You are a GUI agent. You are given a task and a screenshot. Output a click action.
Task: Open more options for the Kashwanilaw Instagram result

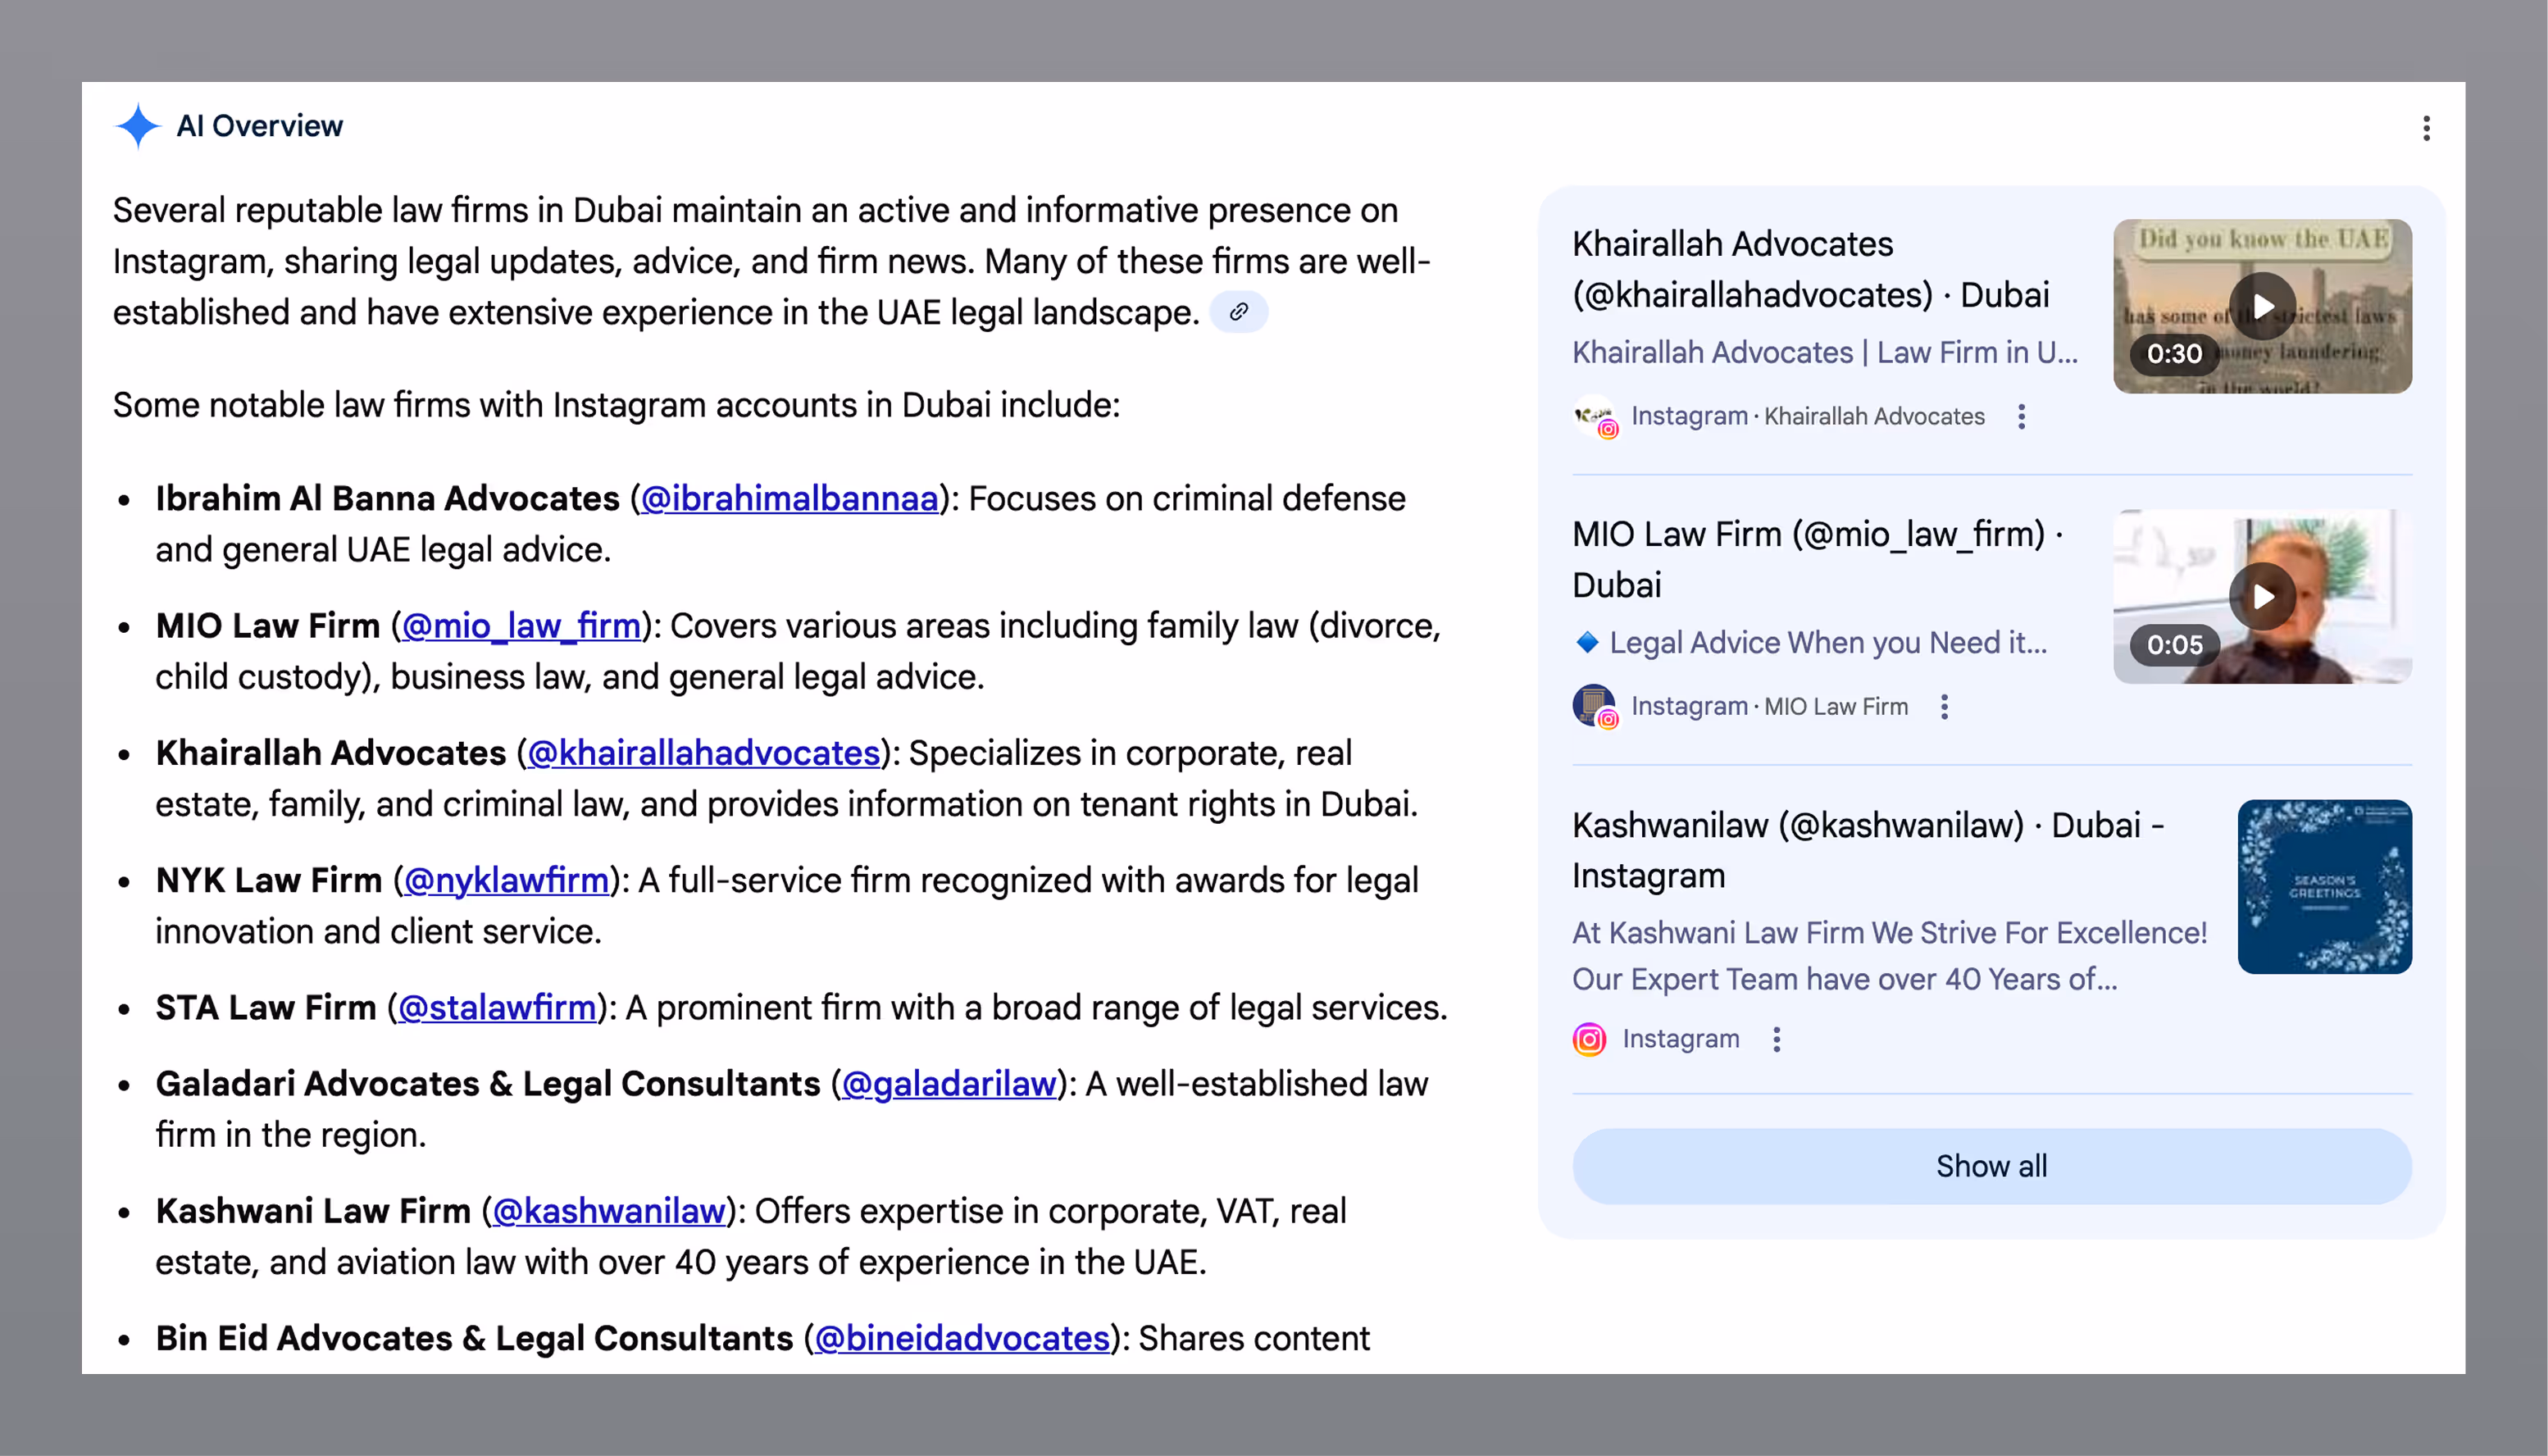click(x=1776, y=1040)
